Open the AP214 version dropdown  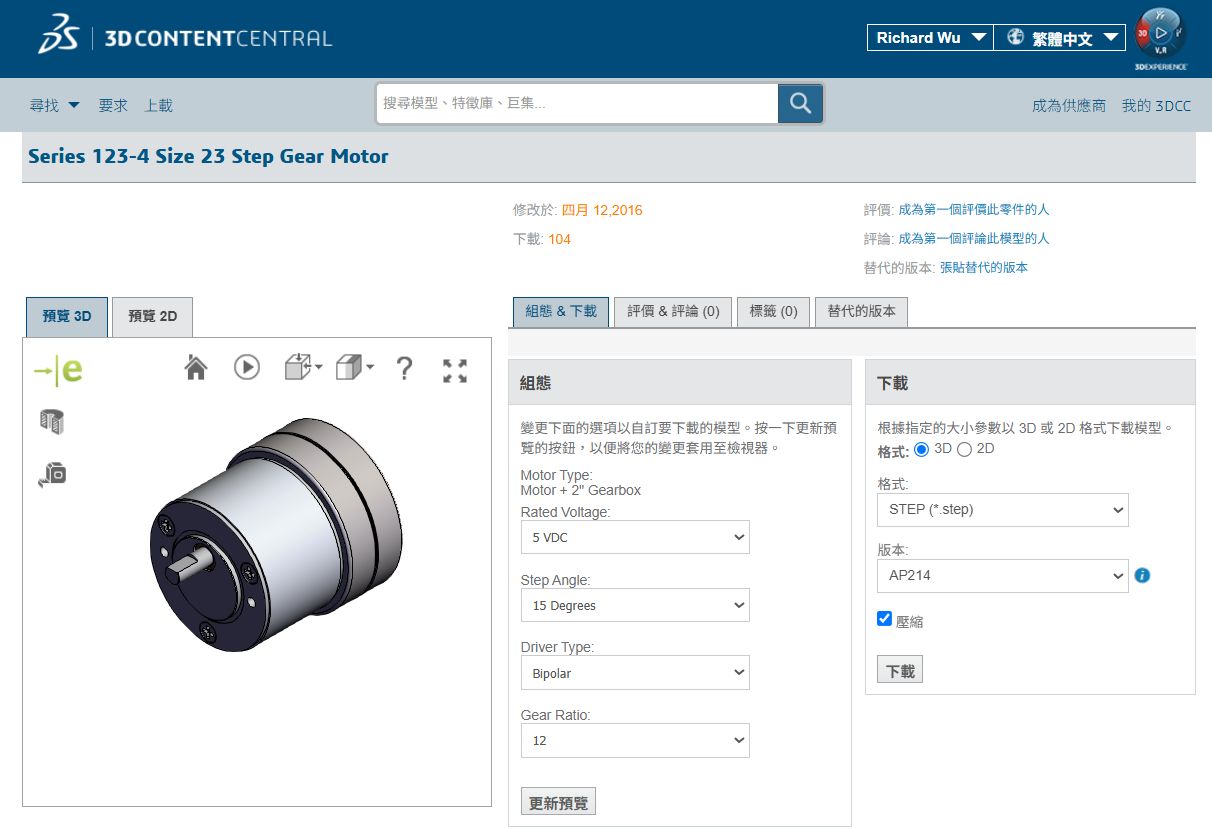click(1003, 575)
